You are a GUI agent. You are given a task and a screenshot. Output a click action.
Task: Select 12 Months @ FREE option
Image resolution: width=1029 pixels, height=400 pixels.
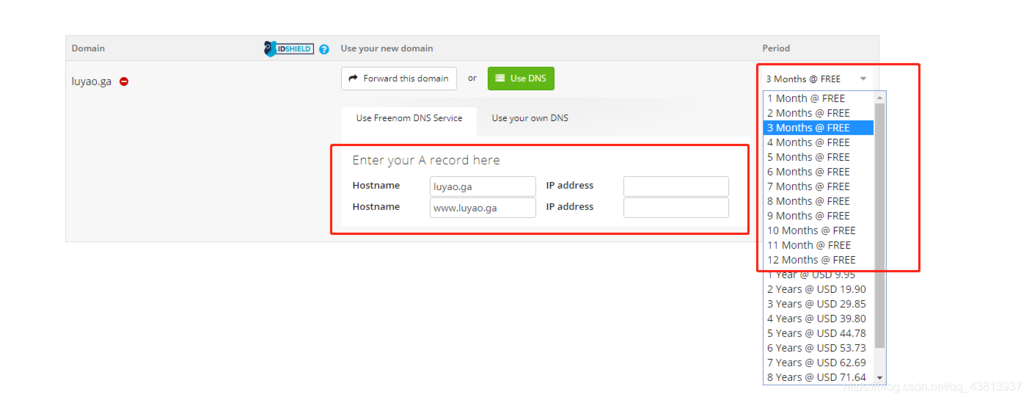pos(819,260)
